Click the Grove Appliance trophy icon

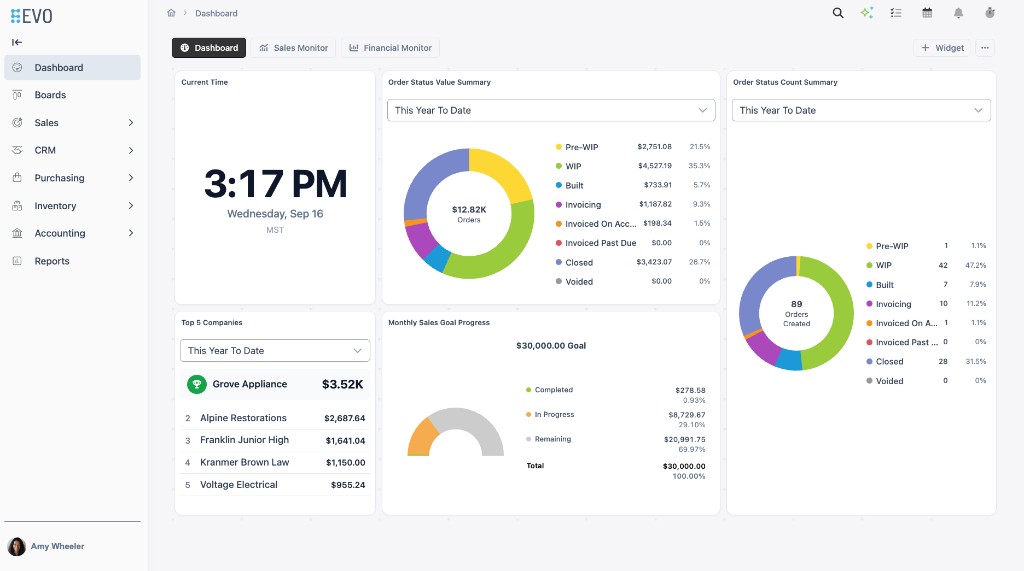pos(197,384)
